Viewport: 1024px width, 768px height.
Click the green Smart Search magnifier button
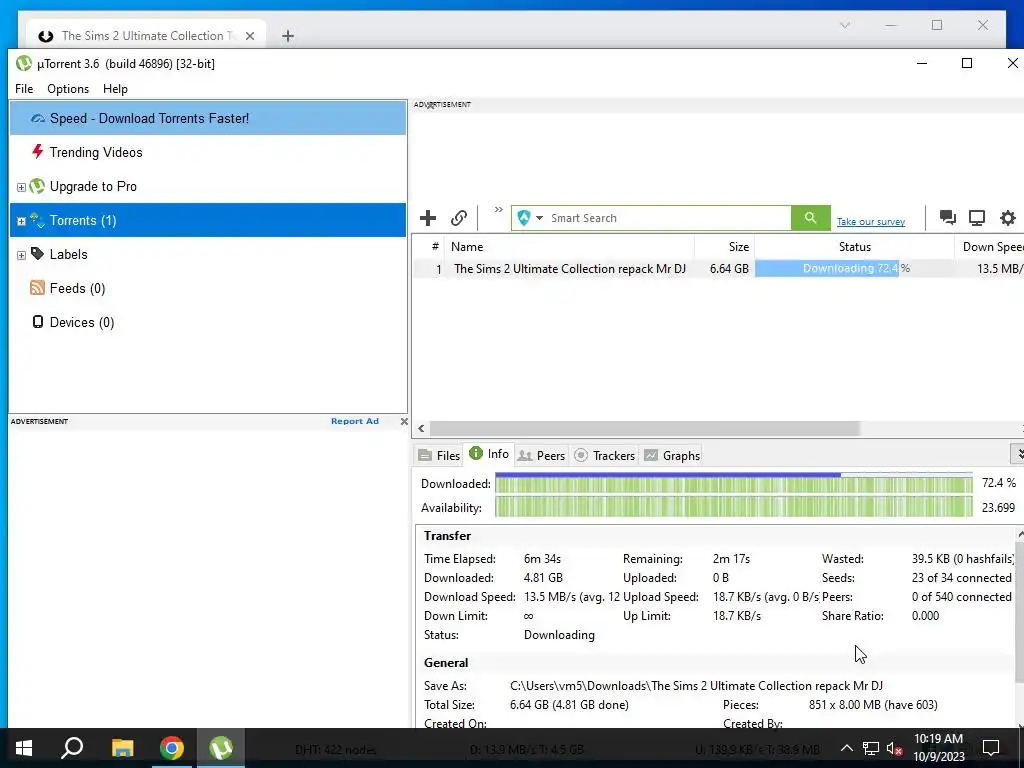(x=810, y=218)
